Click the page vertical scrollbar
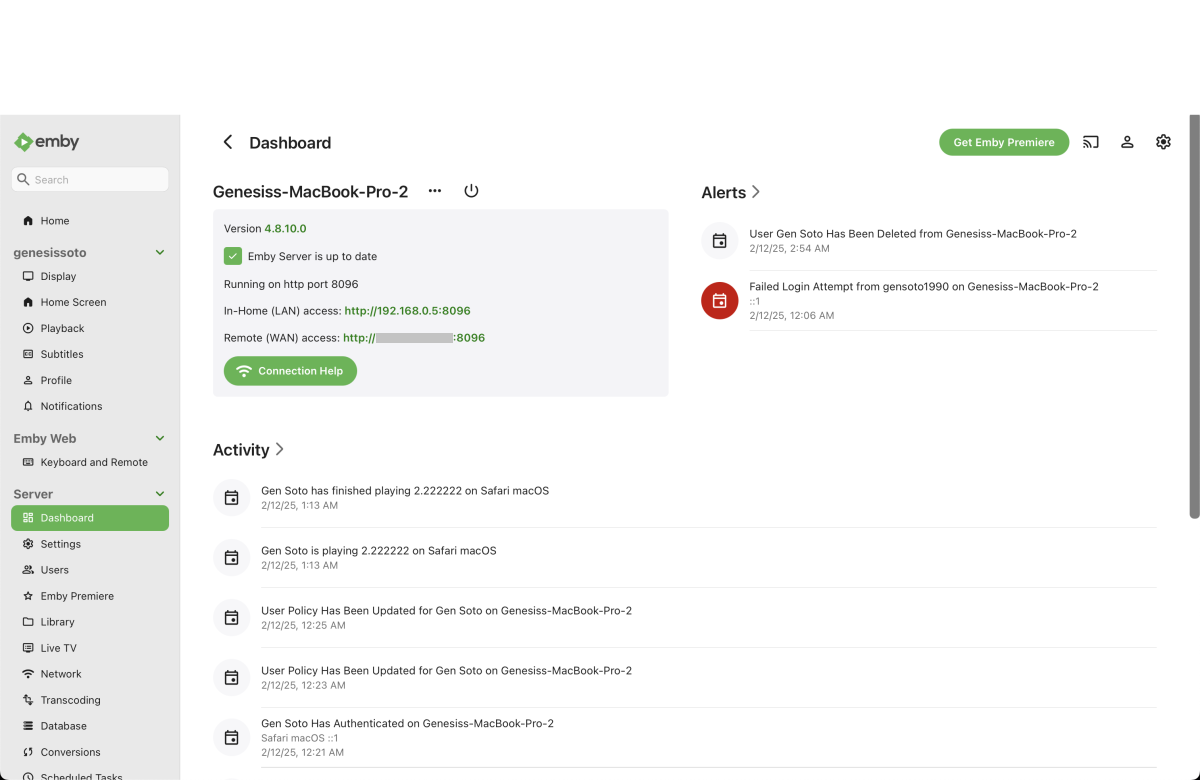1200x780 pixels. point(1194,316)
